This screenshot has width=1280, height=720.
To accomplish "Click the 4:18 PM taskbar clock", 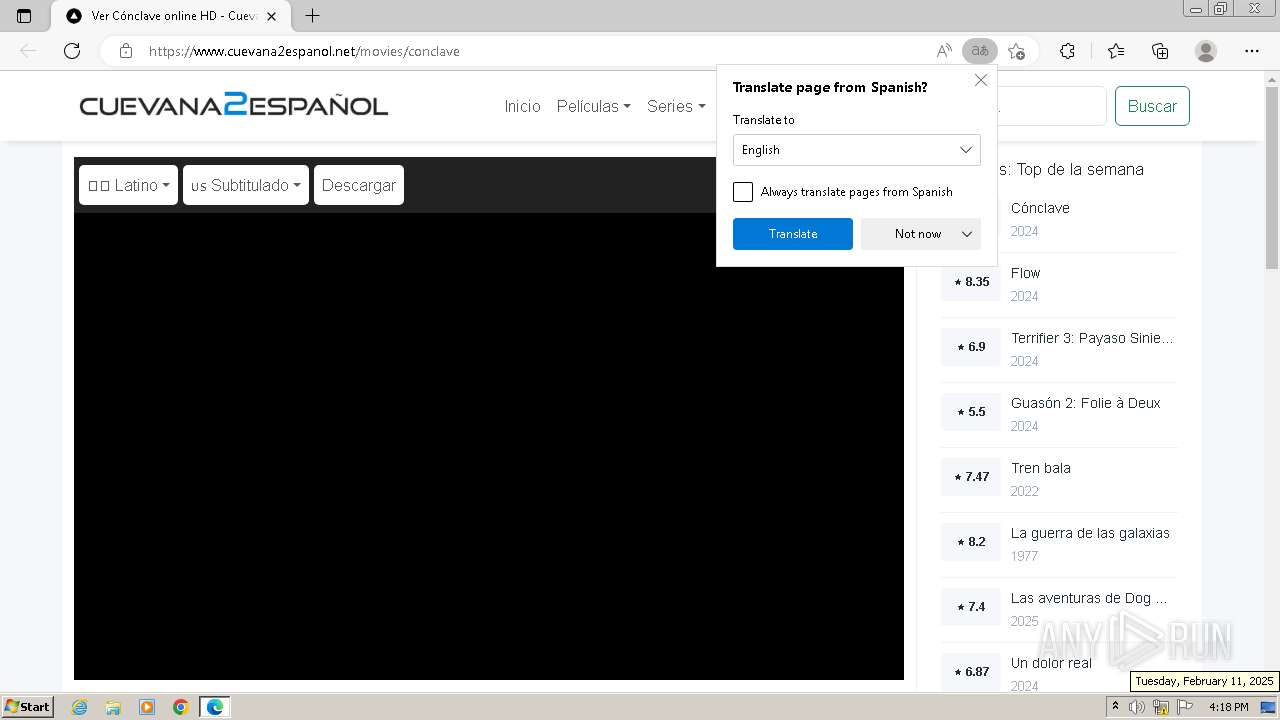I will coord(1228,707).
